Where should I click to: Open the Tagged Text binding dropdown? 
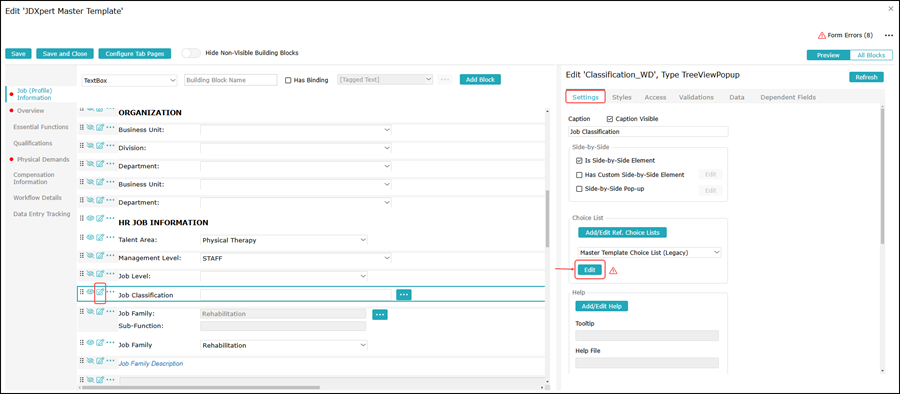pos(385,80)
